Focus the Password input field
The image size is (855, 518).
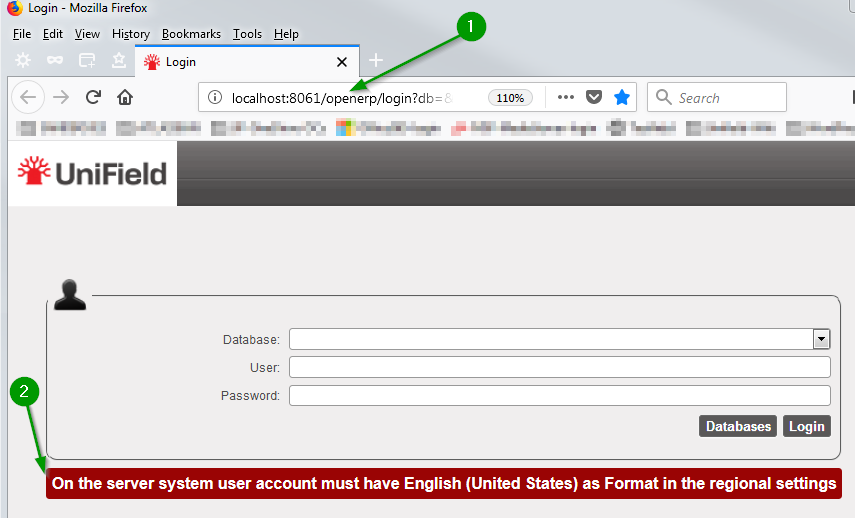(x=559, y=396)
